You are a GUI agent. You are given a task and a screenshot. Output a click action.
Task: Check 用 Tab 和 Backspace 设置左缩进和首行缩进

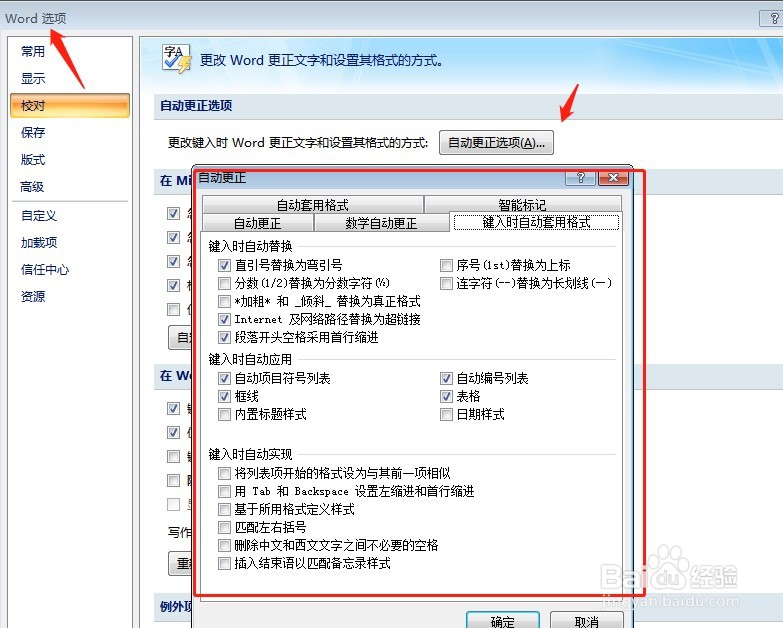pos(224,491)
